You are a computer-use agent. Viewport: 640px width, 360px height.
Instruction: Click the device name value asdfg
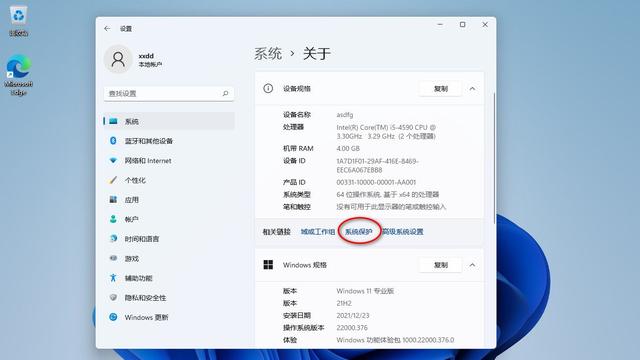pyautogui.click(x=345, y=115)
